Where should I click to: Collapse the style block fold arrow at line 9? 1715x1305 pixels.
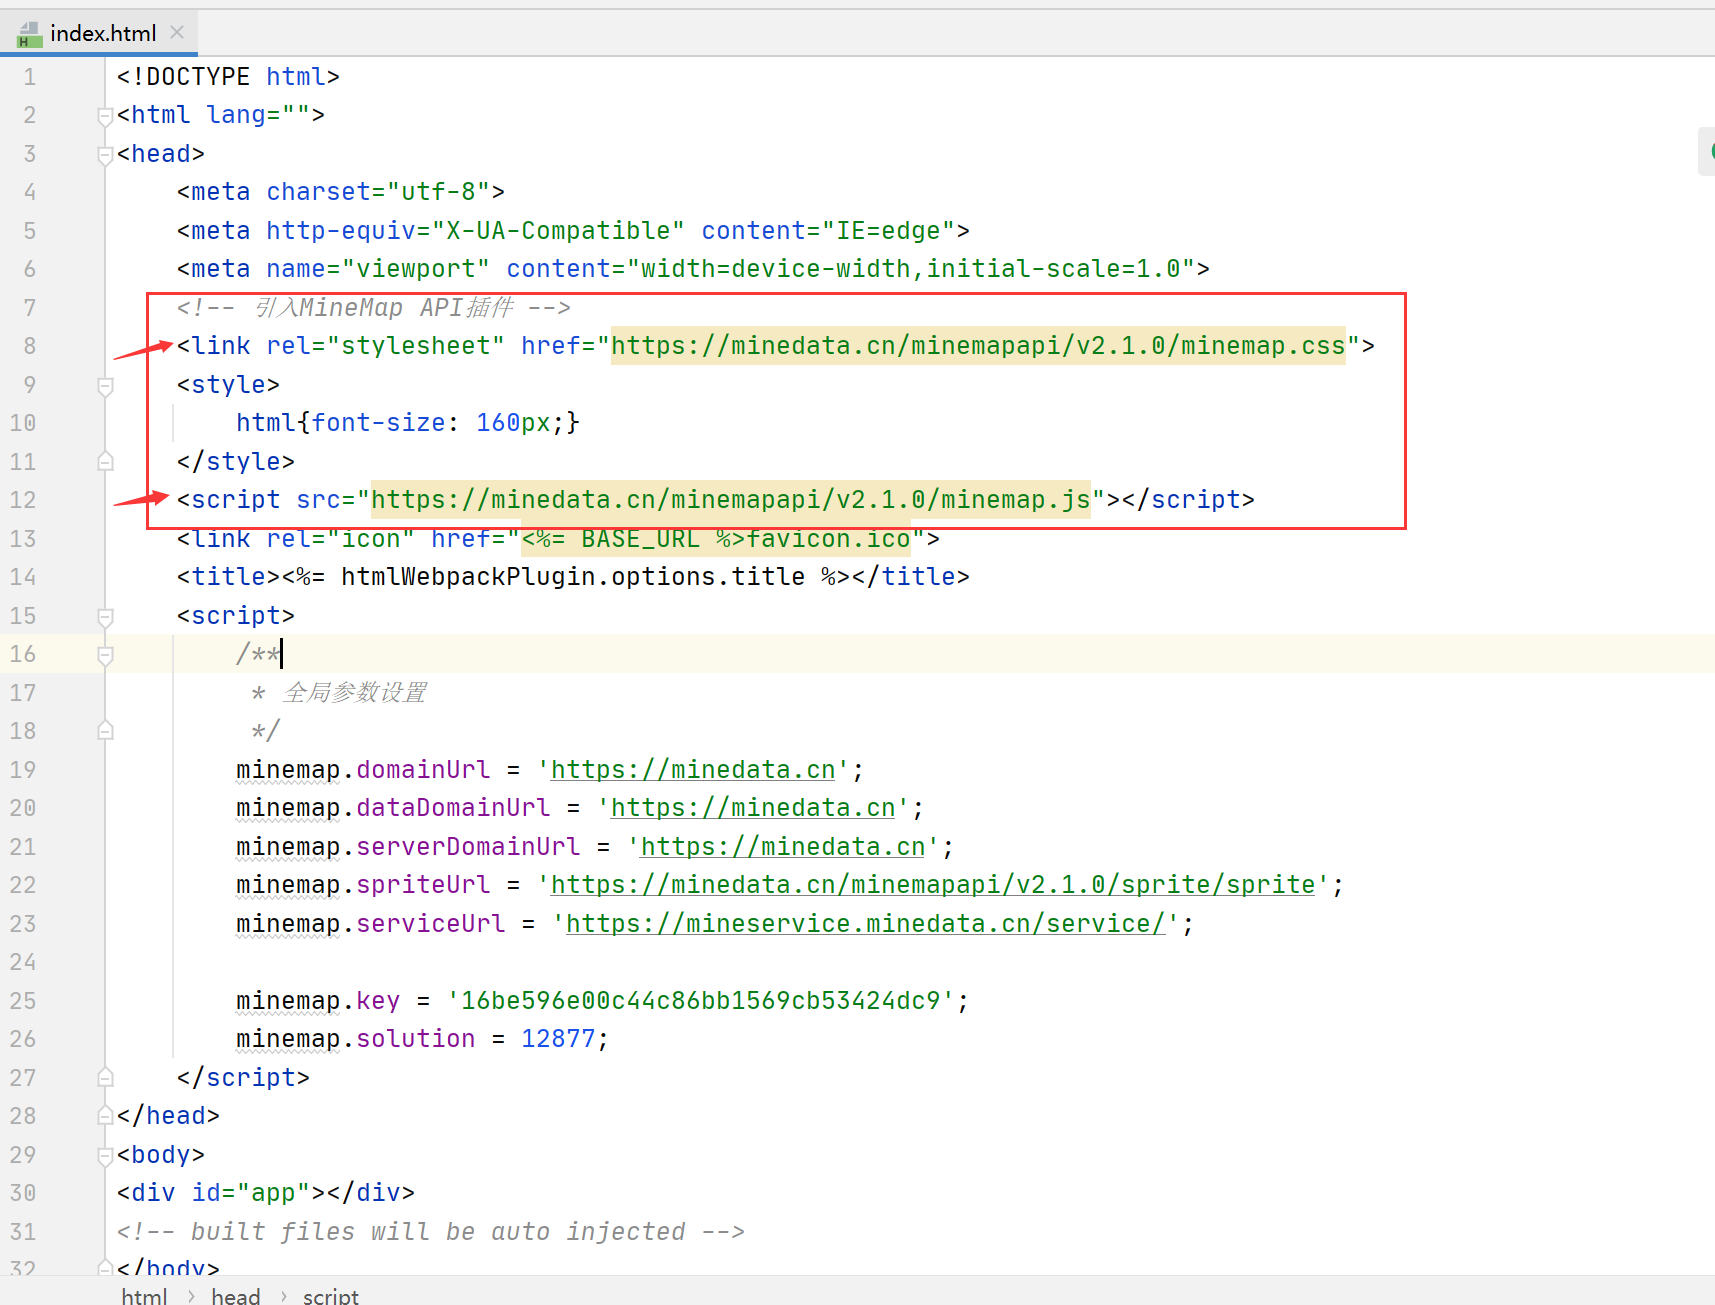click(x=105, y=385)
